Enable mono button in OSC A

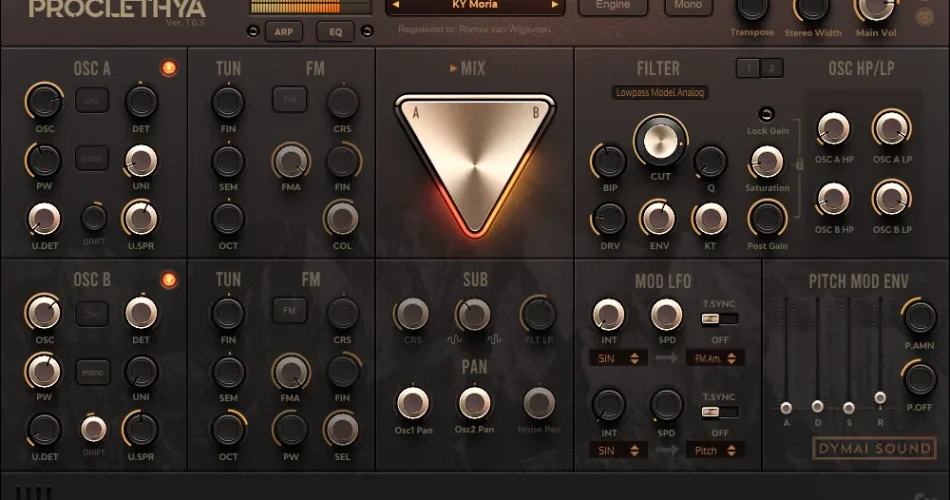point(92,158)
